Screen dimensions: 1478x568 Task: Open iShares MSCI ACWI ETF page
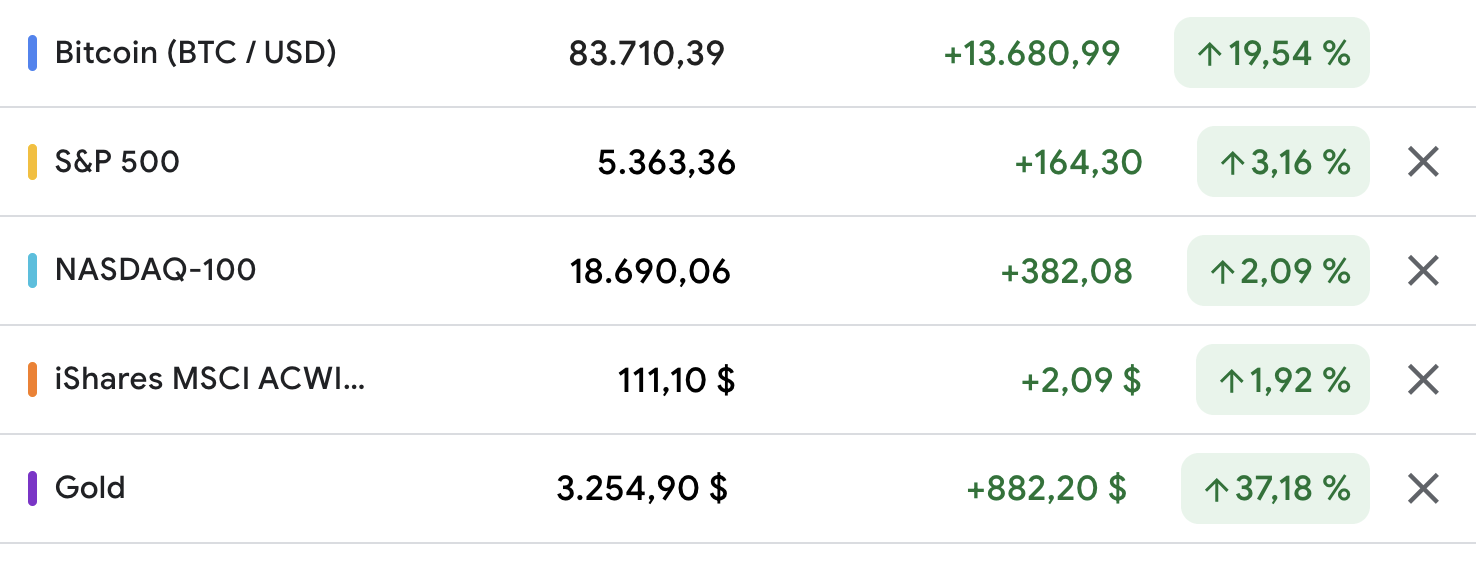(x=210, y=380)
